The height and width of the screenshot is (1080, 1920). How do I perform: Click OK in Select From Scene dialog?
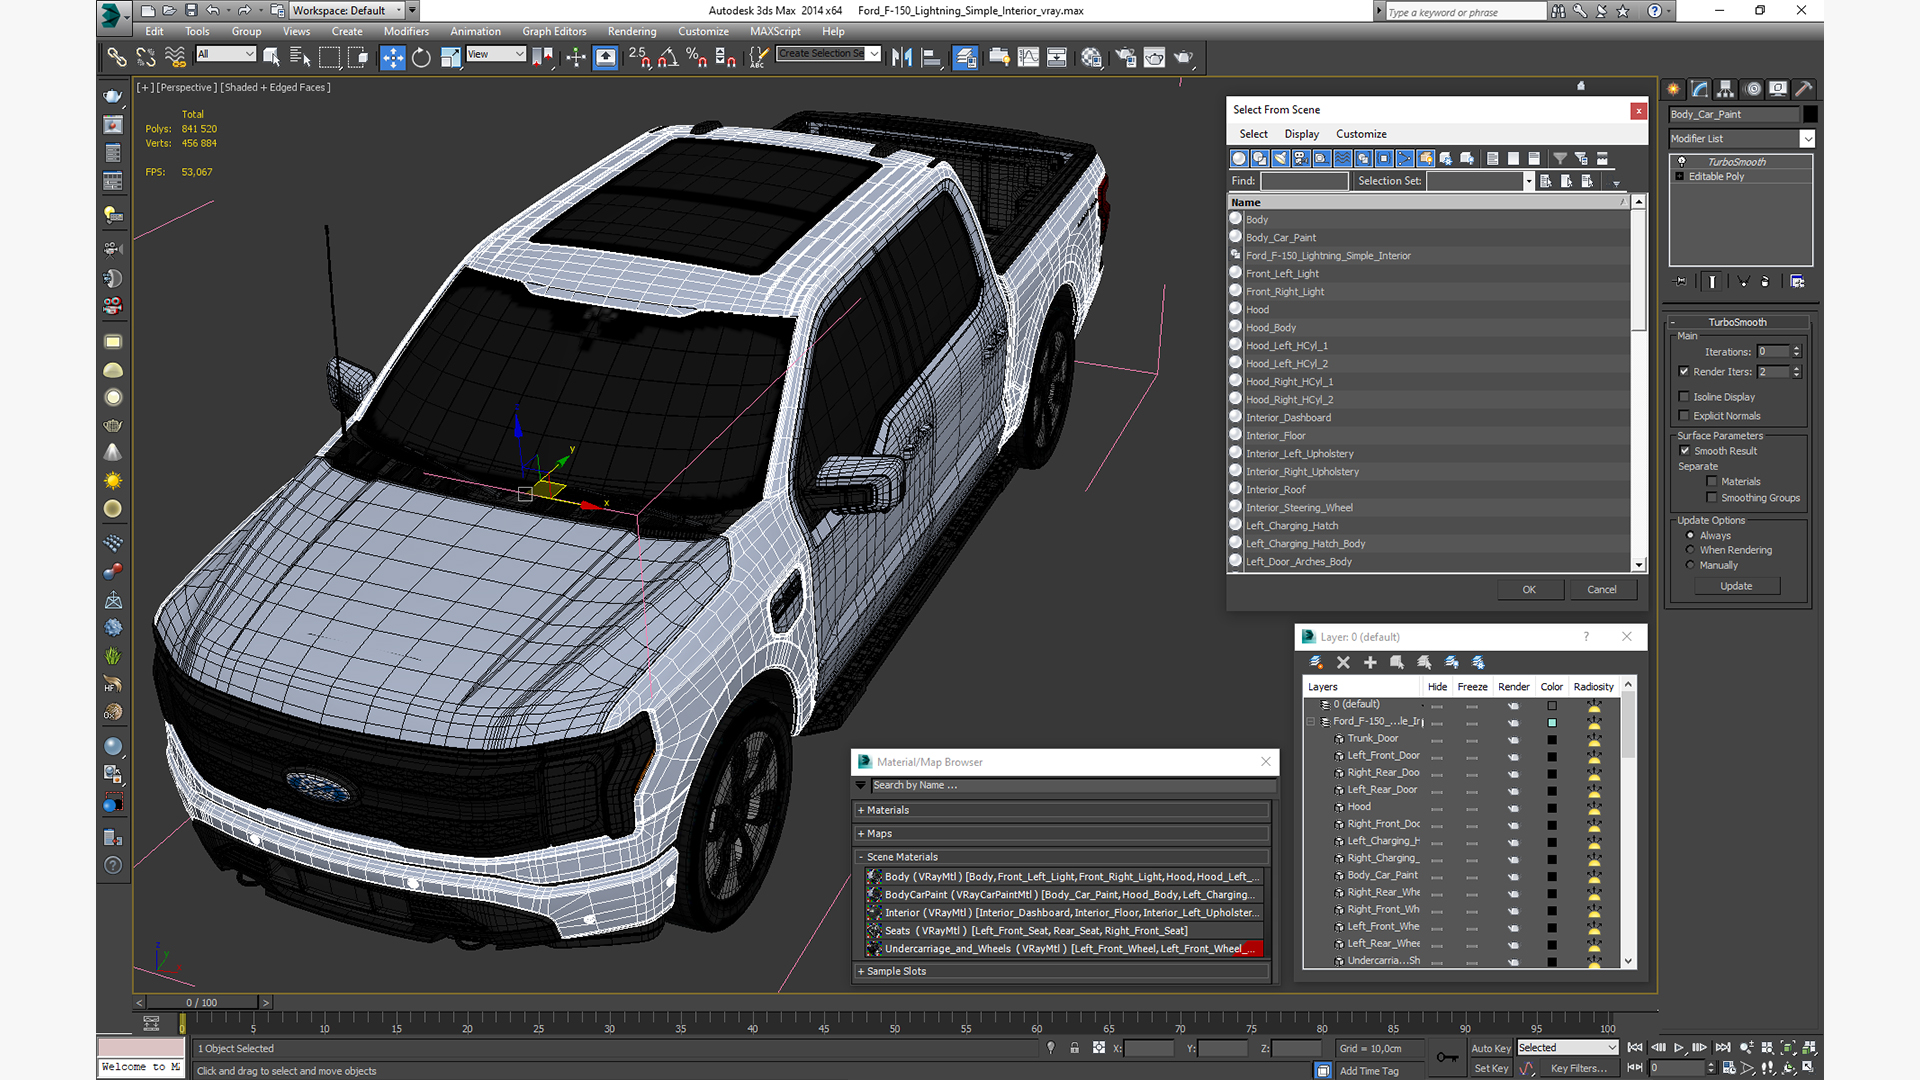(x=1529, y=589)
